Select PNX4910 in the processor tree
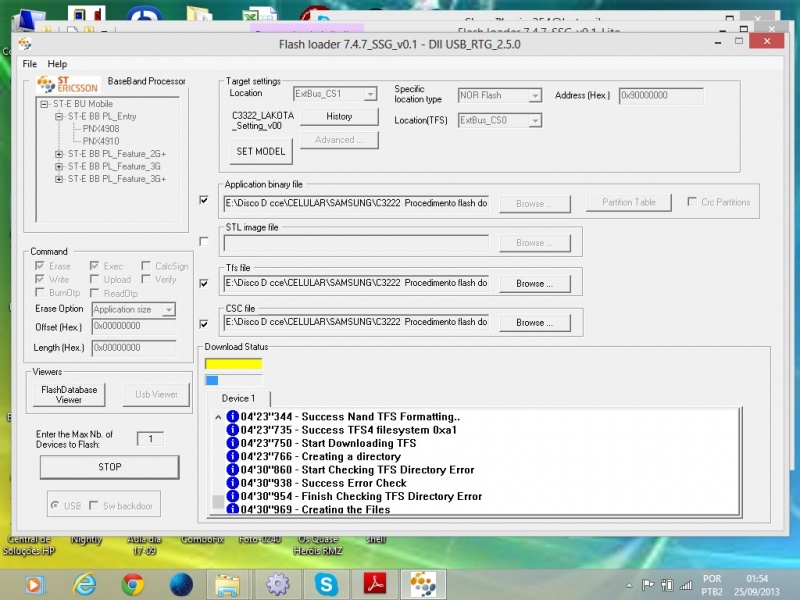800x600 pixels. [101, 141]
